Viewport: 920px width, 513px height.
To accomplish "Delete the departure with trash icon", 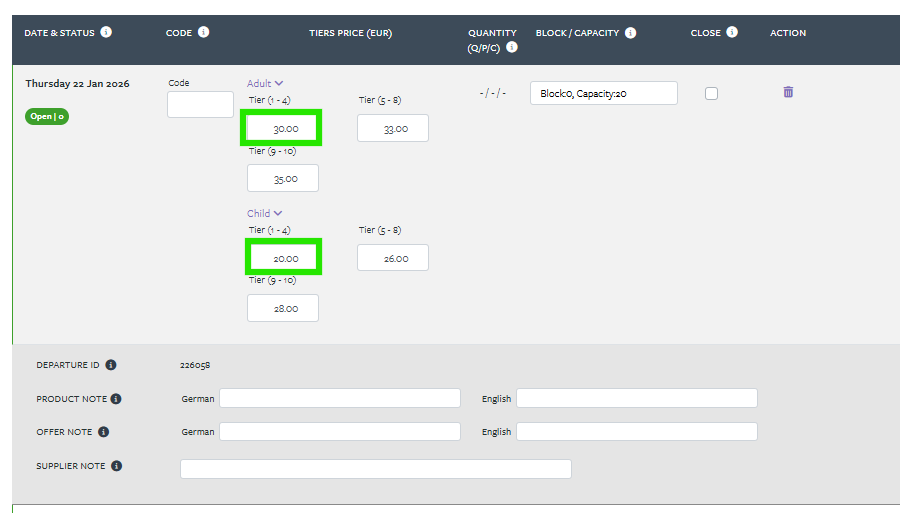I will 788,92.
